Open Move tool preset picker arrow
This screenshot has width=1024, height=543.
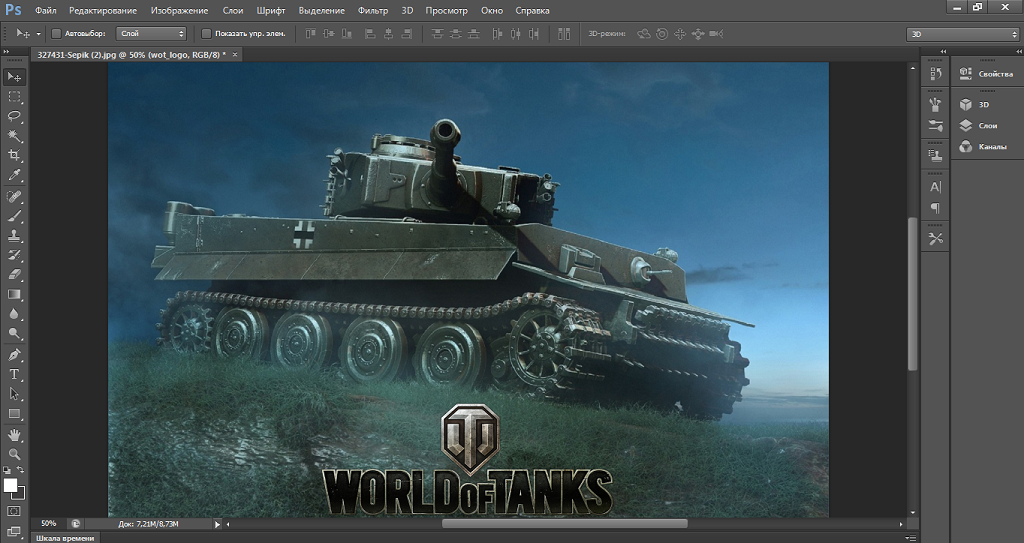click(x=39, y=34)
